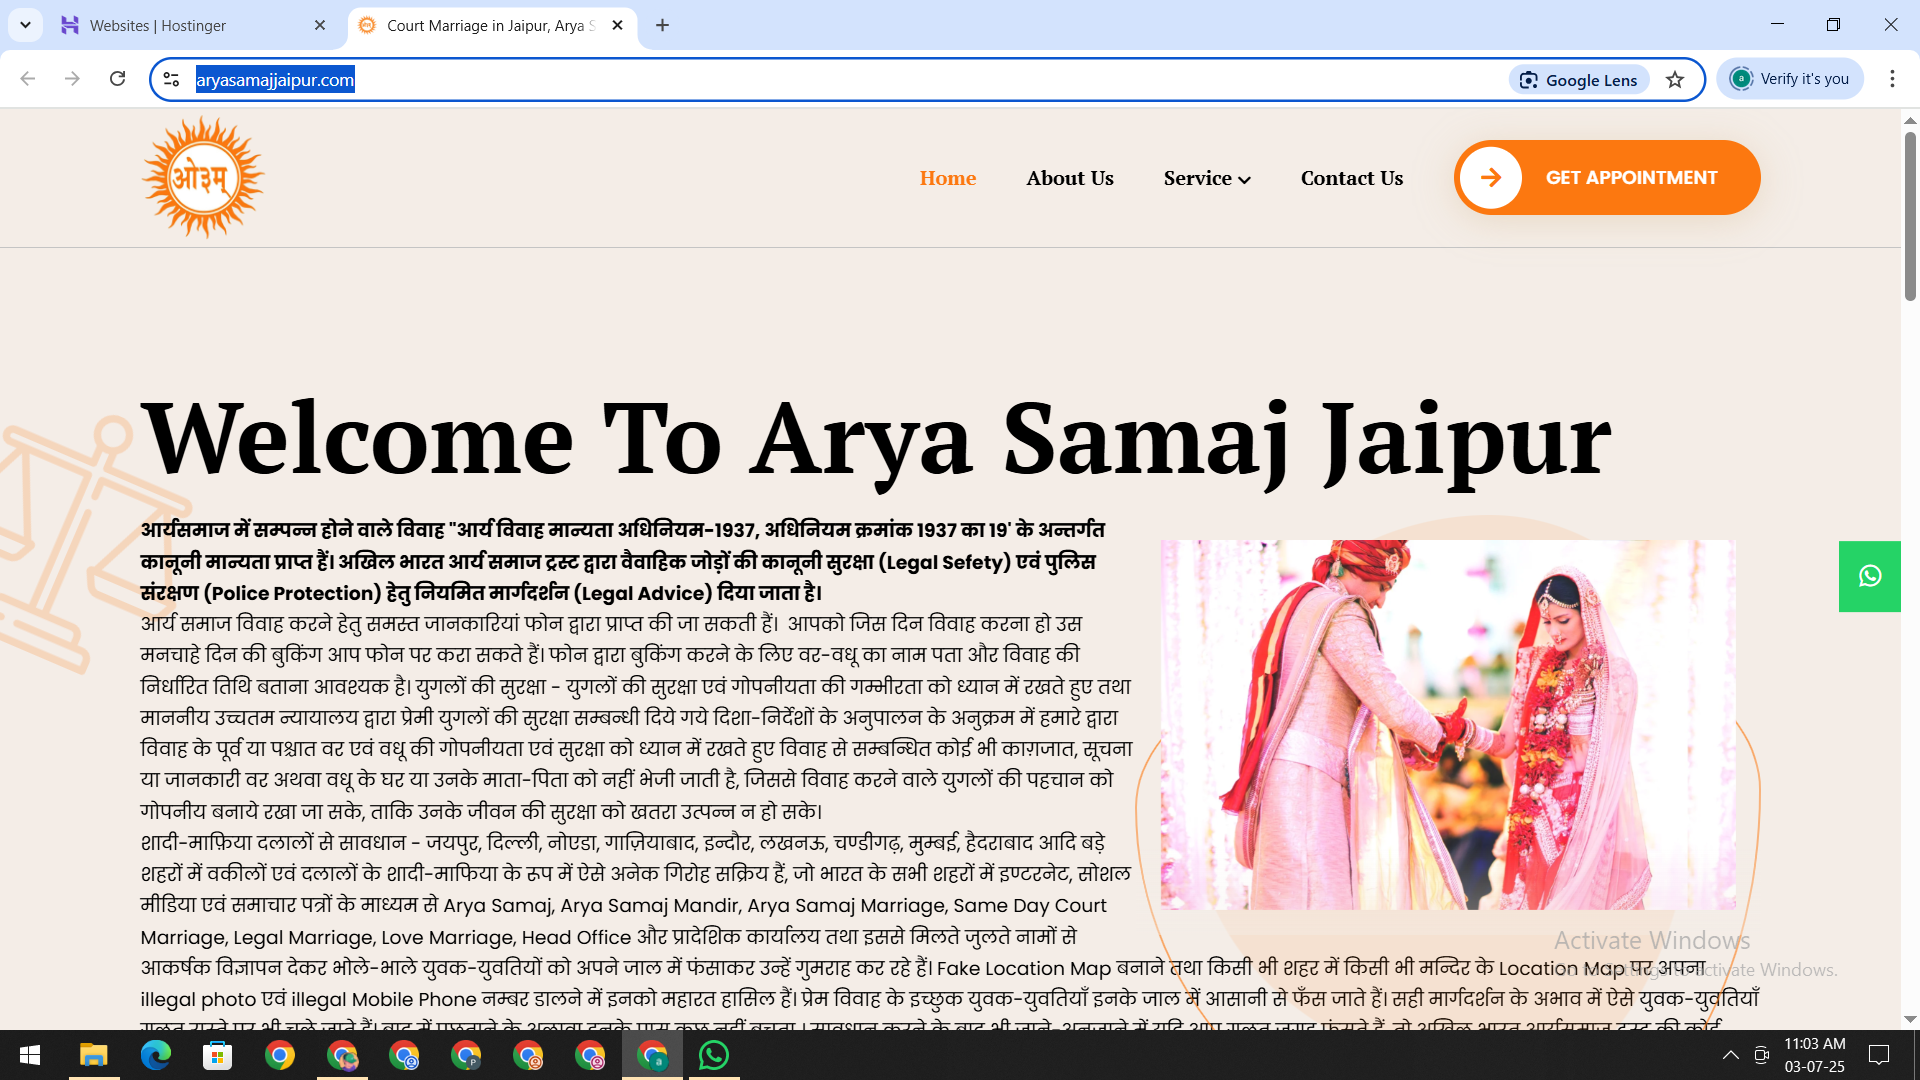Screen dimensions: 1920x1080
Task: Click the GET APPOINTMENT button
Action: click(x=1607, y=178)
